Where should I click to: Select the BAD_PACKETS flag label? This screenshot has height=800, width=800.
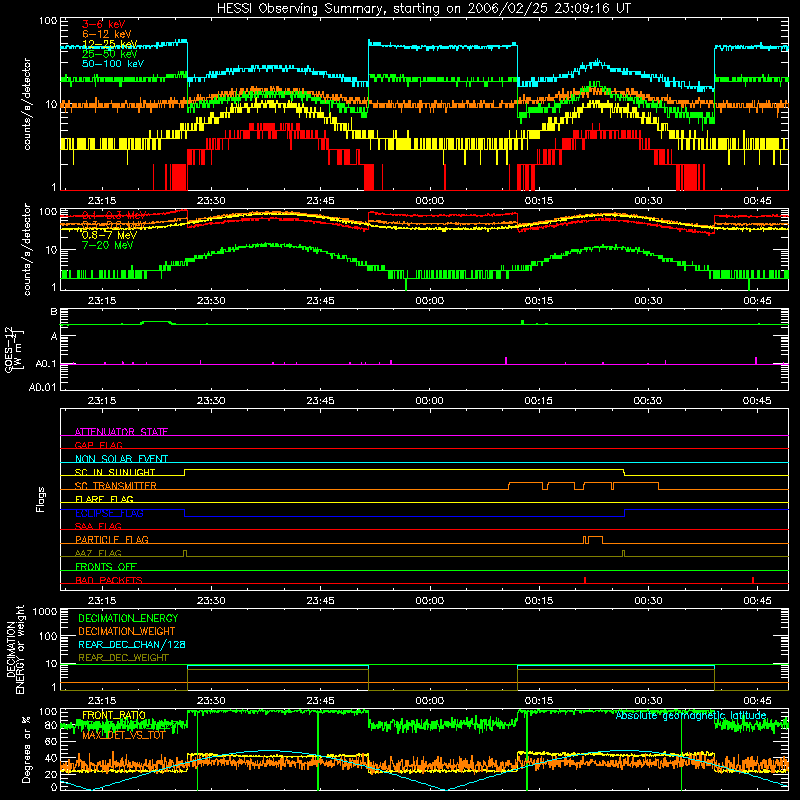tap(109, 580)
